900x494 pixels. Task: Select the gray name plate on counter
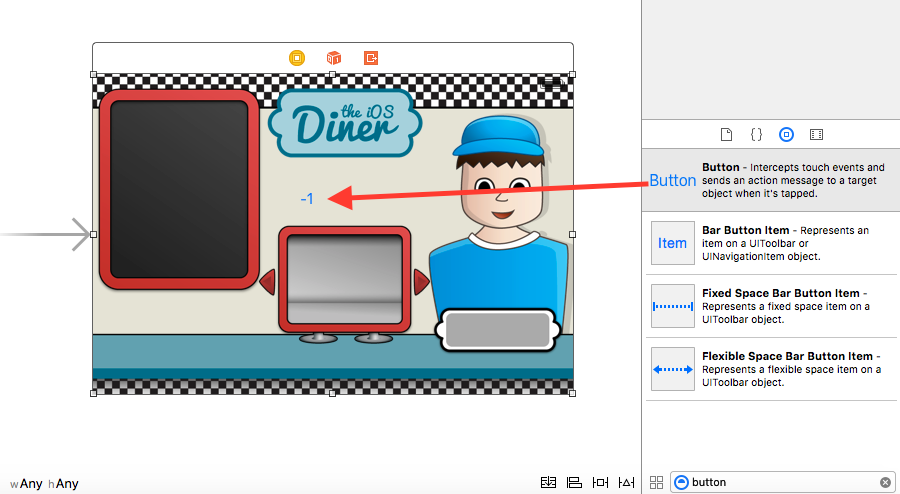[x=498, y=330]
